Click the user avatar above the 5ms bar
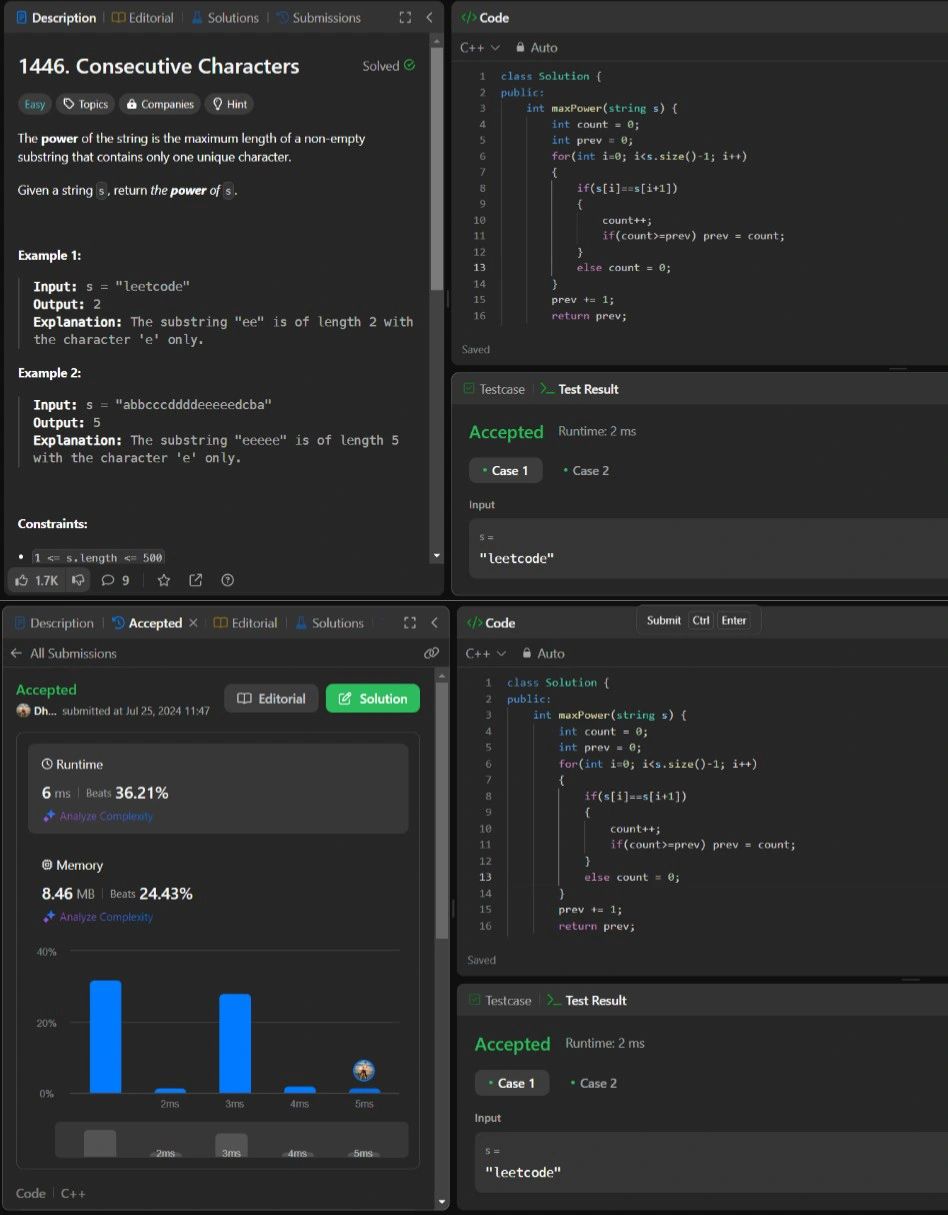The width and height of the screenshot is (948, 1215). pyautogui.click(x=364, y=1070)
